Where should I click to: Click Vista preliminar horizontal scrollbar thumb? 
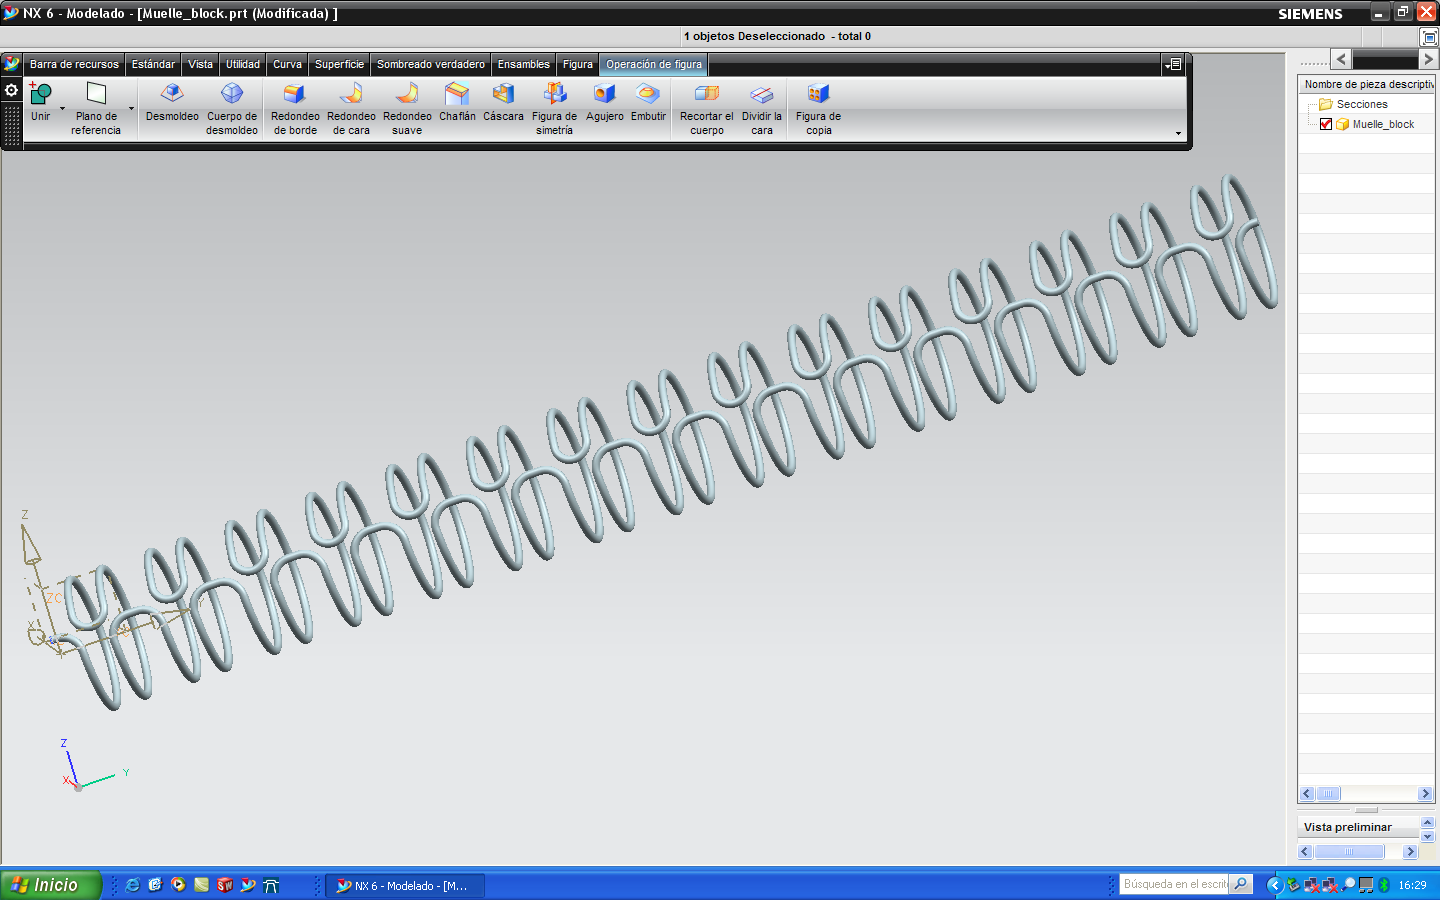pyautogui.click(x=1349, y=852)
